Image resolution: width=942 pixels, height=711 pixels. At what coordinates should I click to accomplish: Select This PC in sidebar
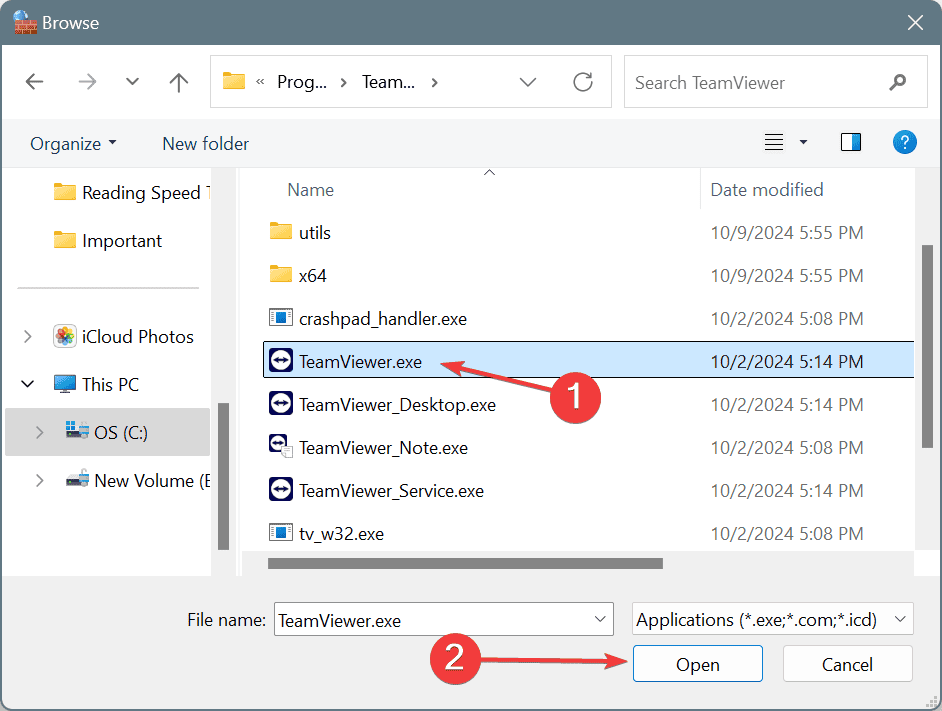(97, 384)
